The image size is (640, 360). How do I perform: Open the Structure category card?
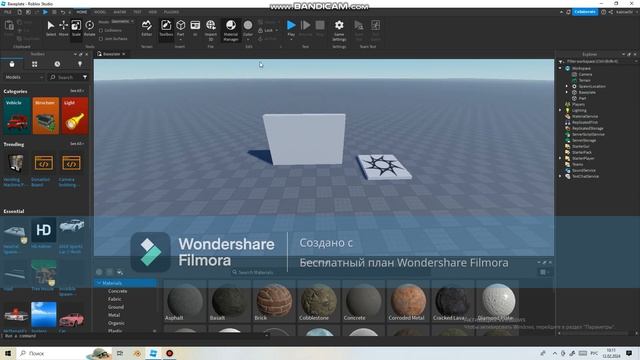point(46,116)
